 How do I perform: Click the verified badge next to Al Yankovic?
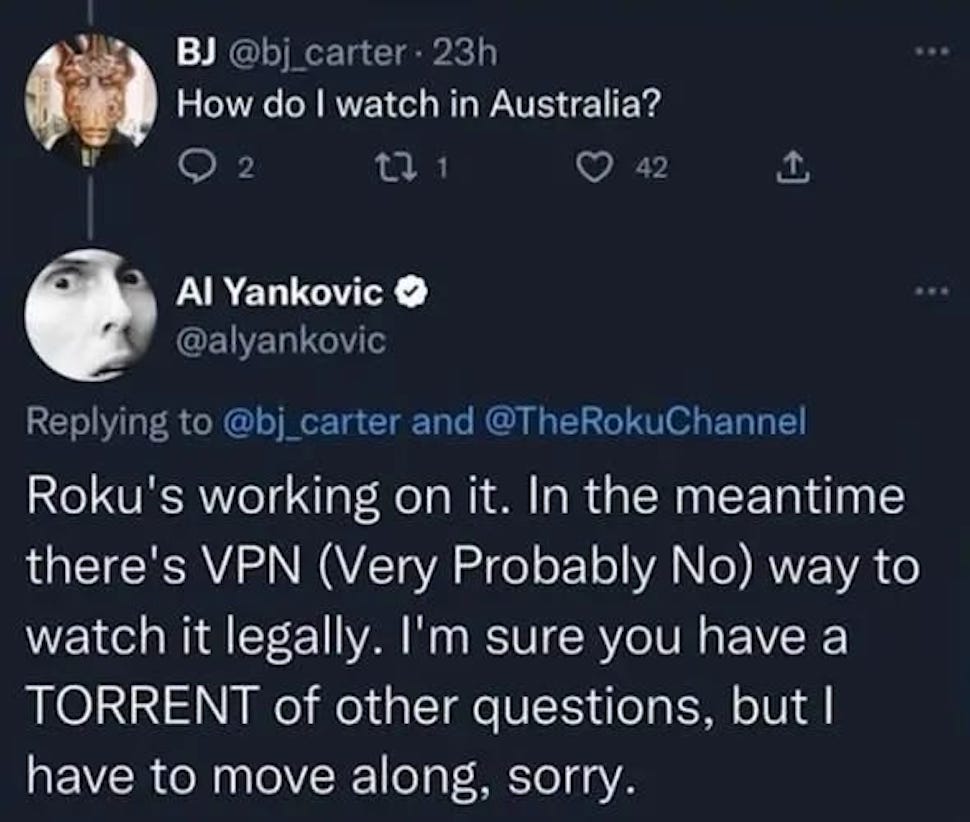pyautogui.click(x=414, y=293)
